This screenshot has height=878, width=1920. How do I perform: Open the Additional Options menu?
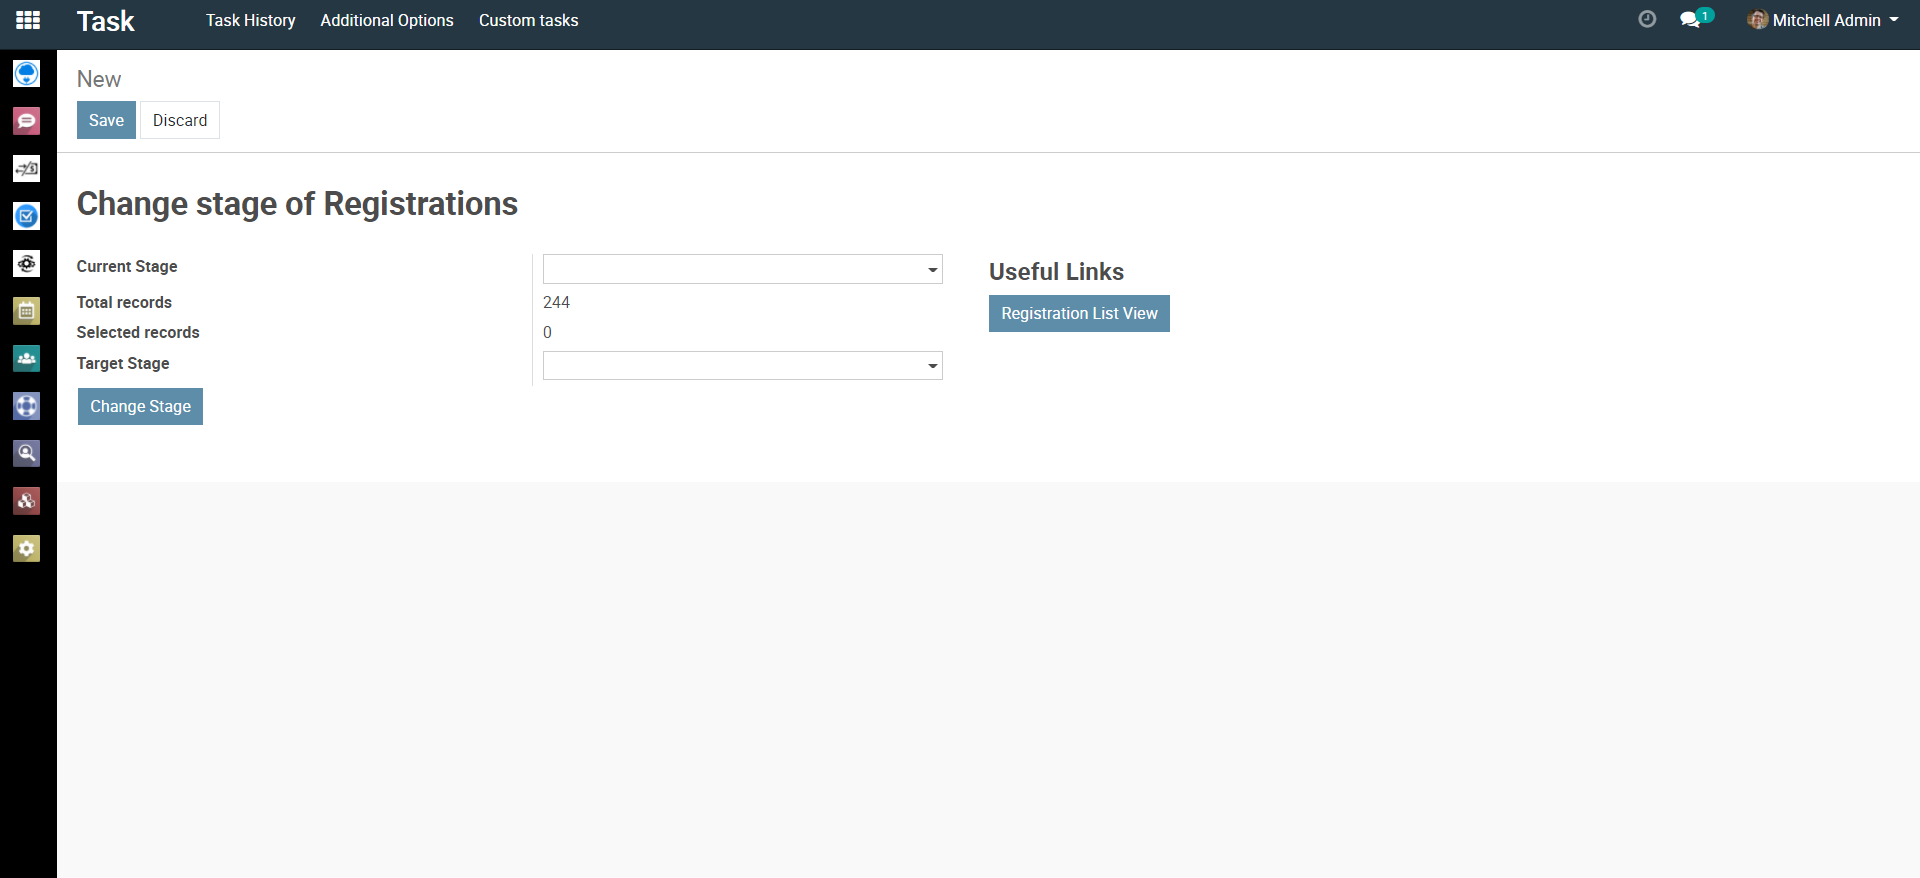click(387, 20)
